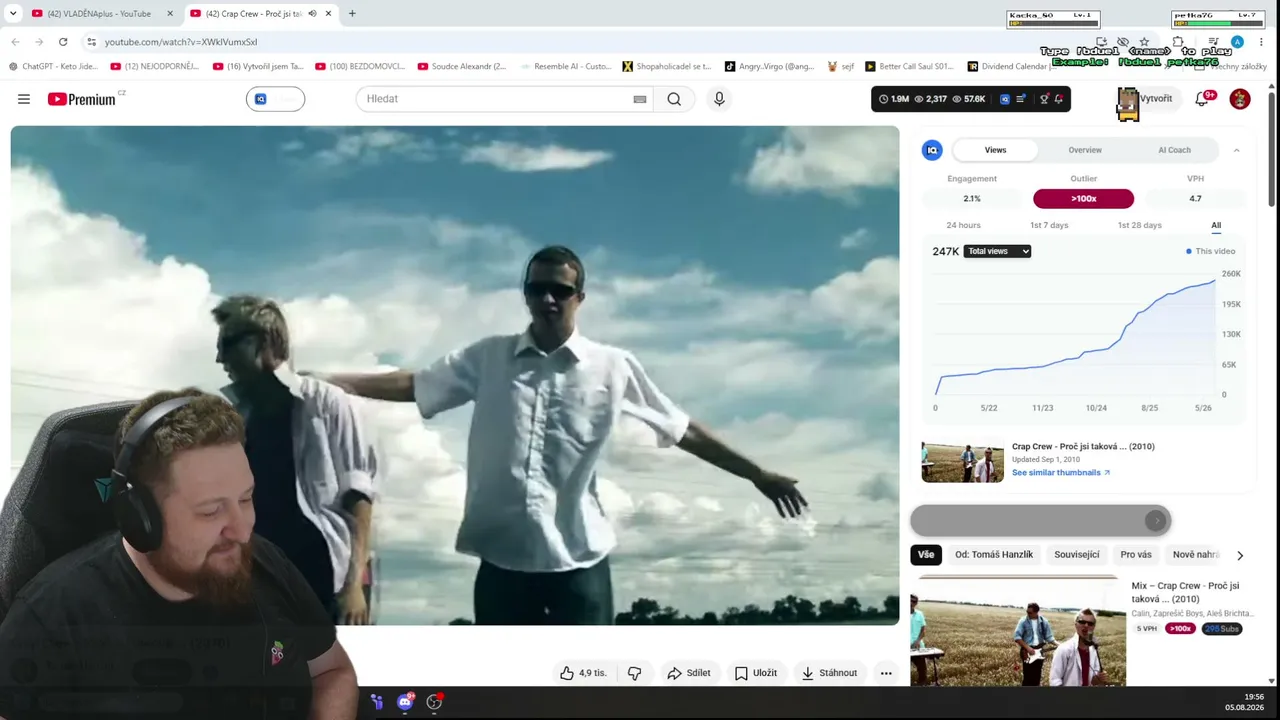Start voice search with the microphone icon
This screenshot has width=1280, height=720.
click(719, 99)
